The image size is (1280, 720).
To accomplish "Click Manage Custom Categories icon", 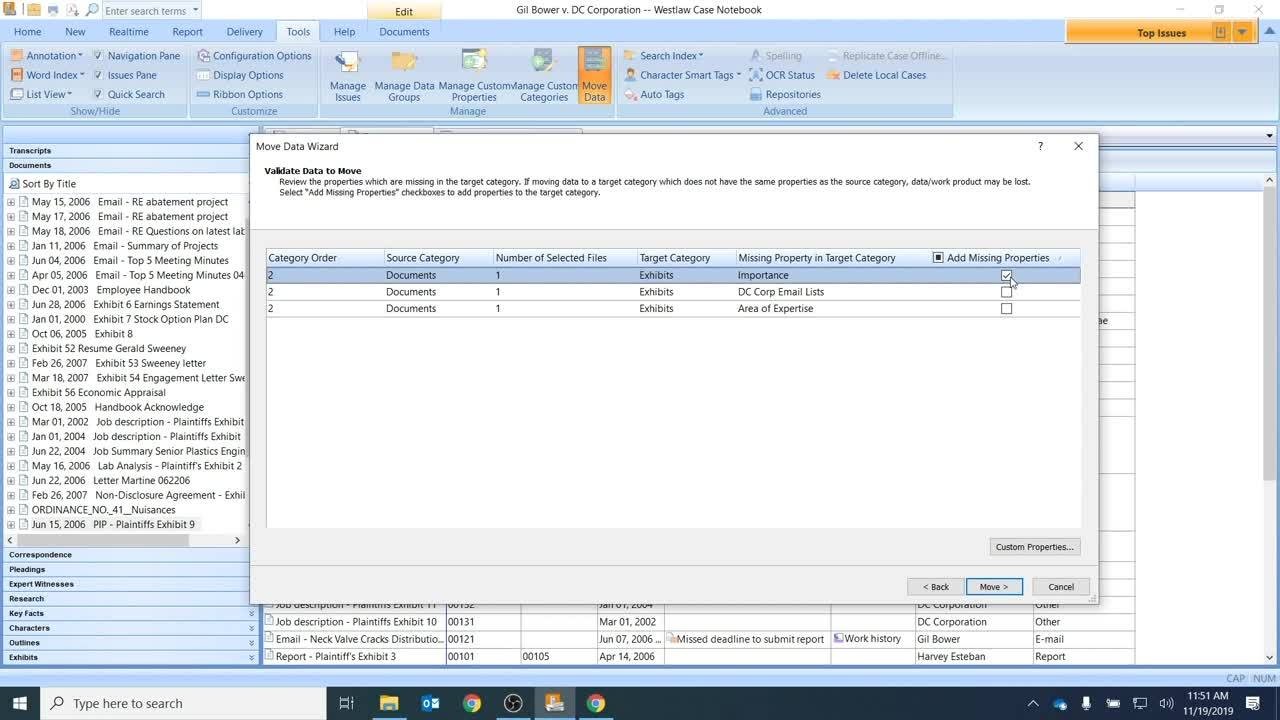I will [x=544, y=75].
